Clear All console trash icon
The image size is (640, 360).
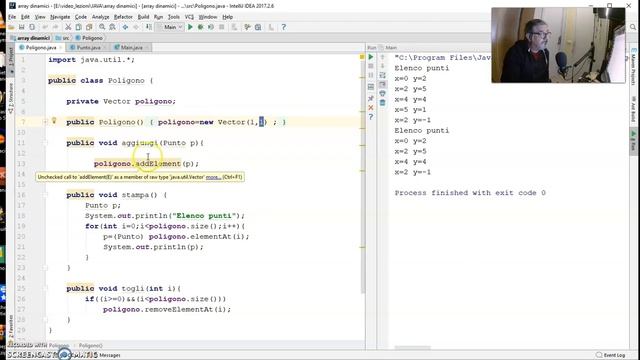coord(382,103)
